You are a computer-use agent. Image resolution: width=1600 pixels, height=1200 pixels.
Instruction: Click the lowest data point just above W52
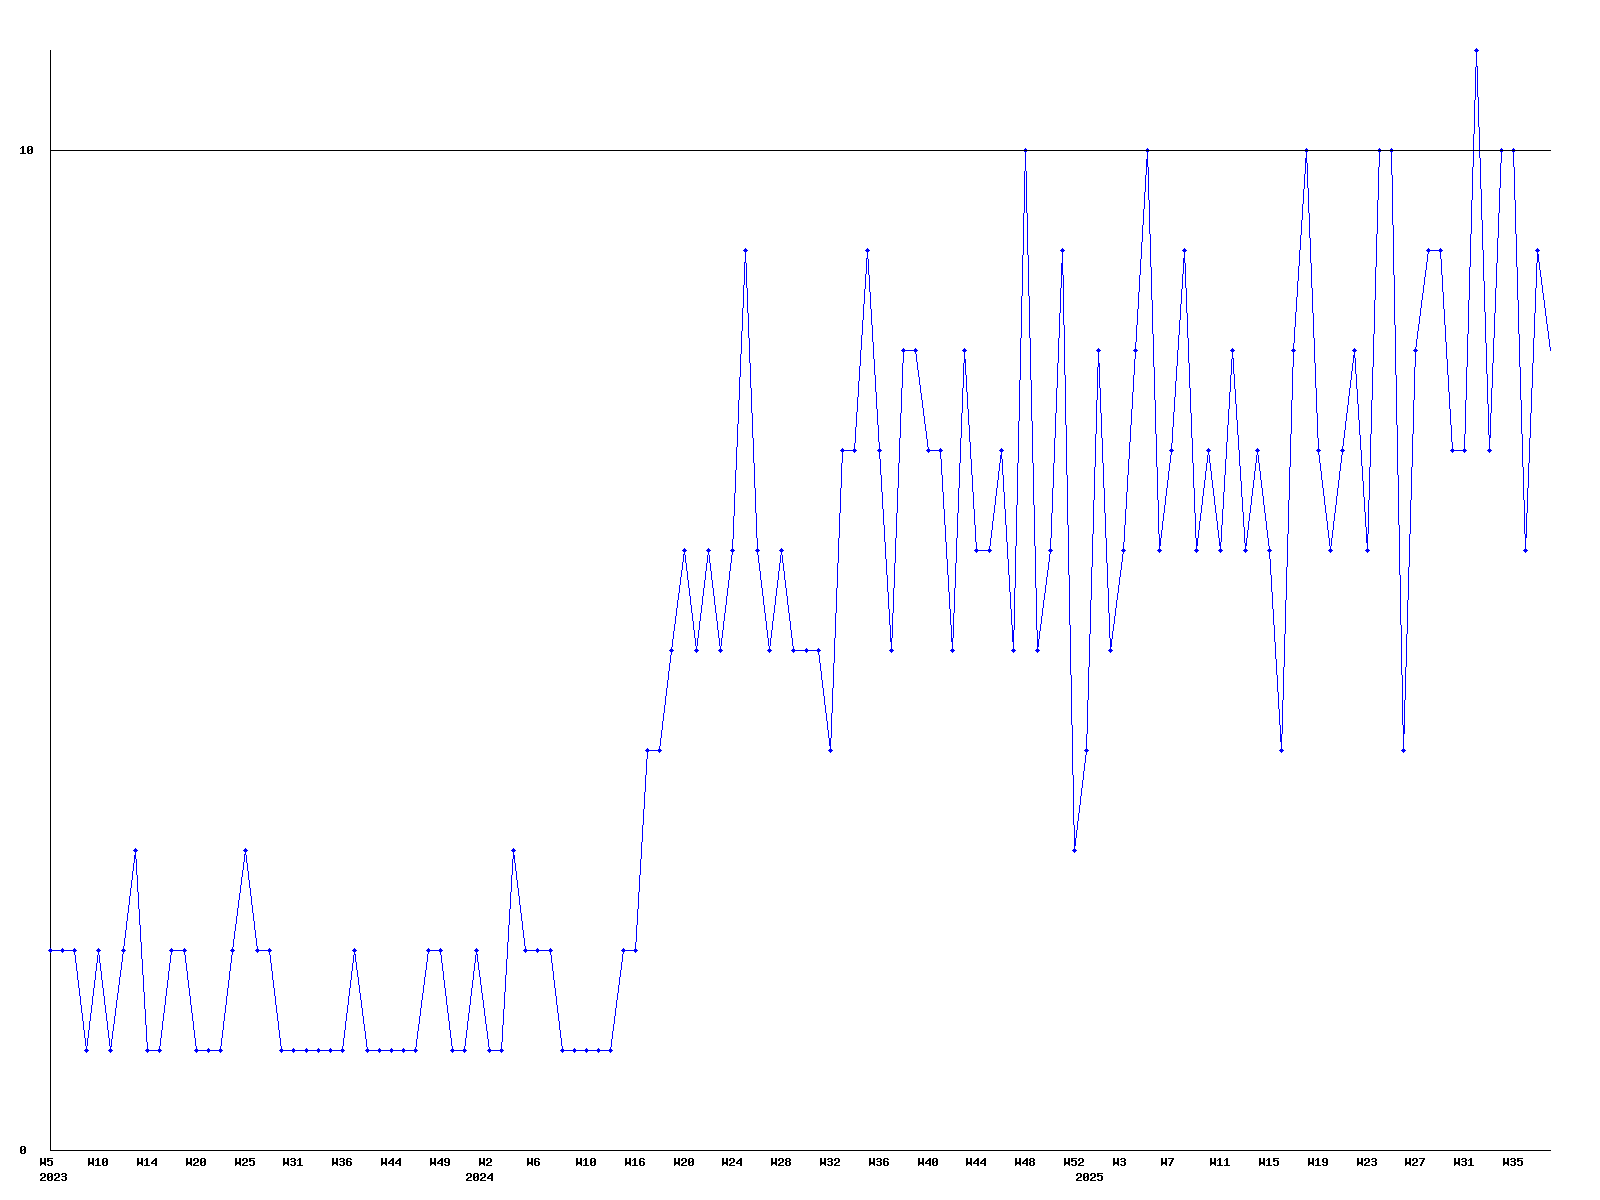click(x=1074, y=850)
